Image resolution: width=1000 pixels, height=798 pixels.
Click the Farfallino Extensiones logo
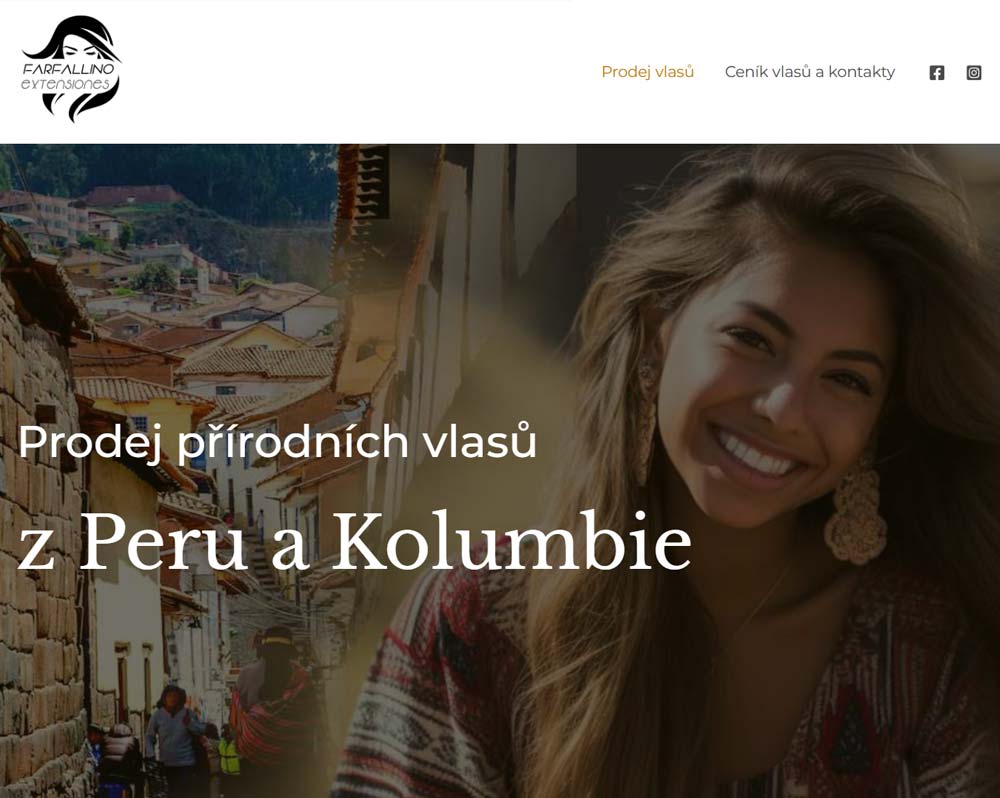click(71, 69)
